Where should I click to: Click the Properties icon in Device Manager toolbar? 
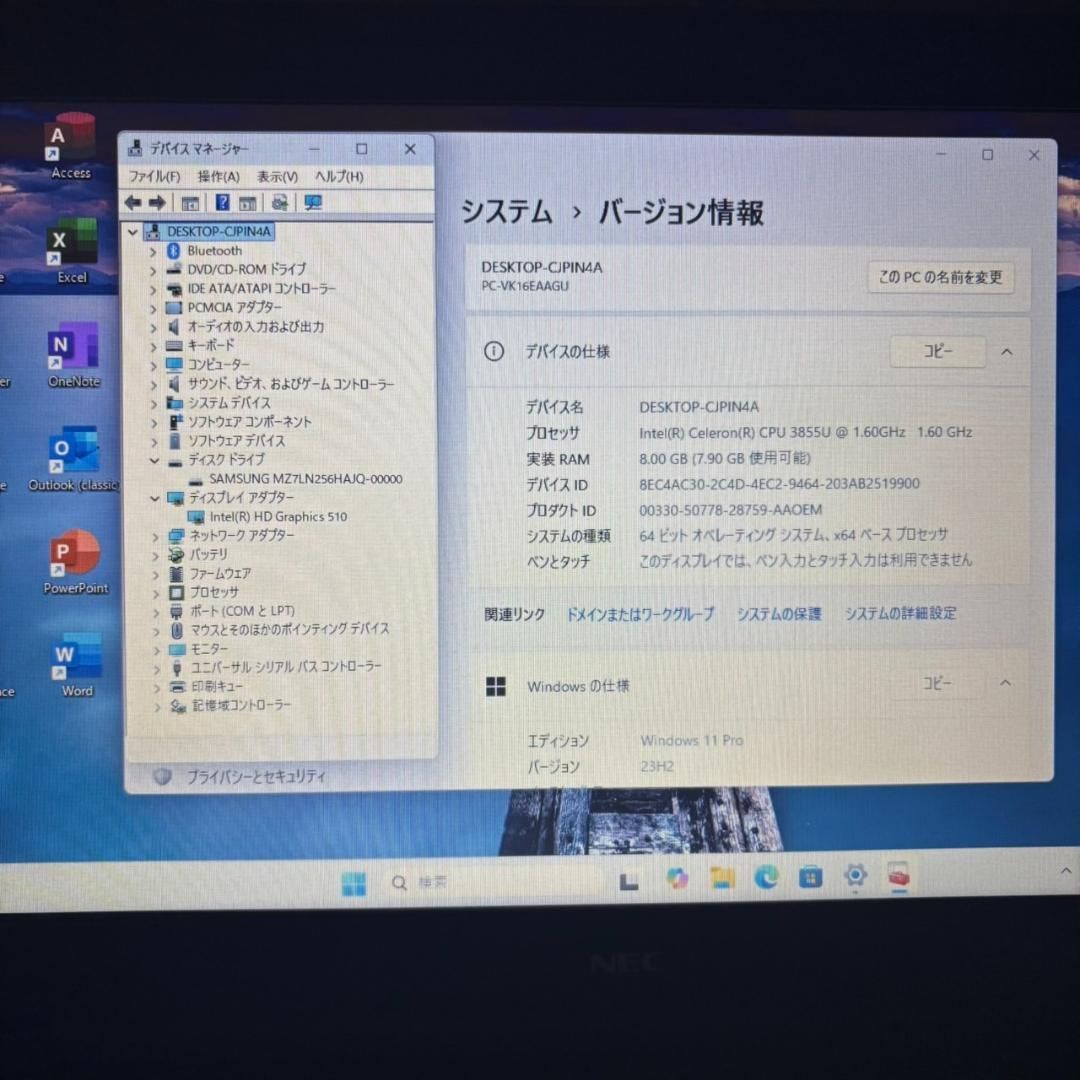(x=247, y=203)
